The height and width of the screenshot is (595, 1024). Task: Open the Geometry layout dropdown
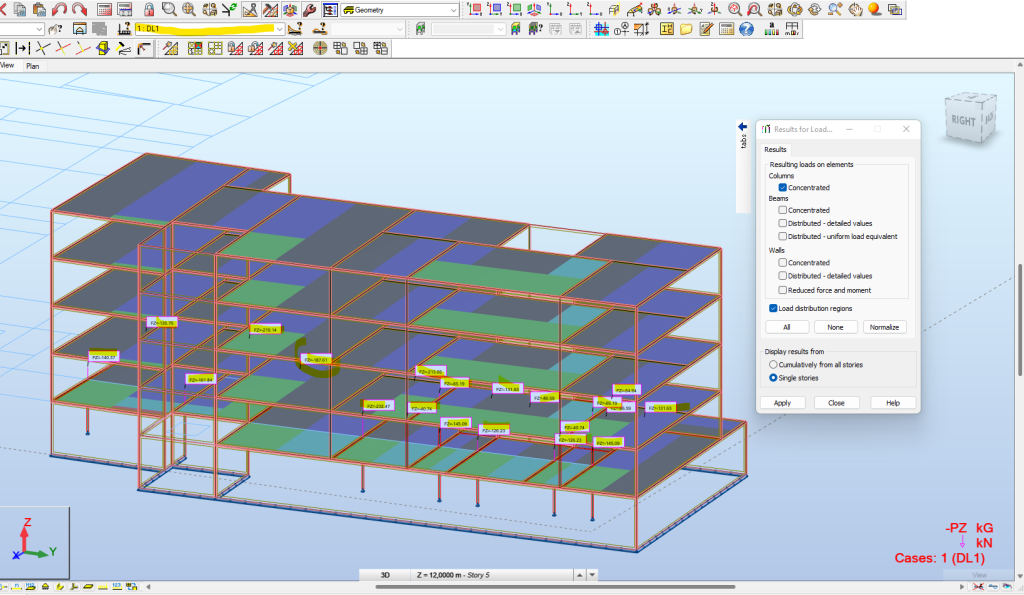(x=454, y=9)
